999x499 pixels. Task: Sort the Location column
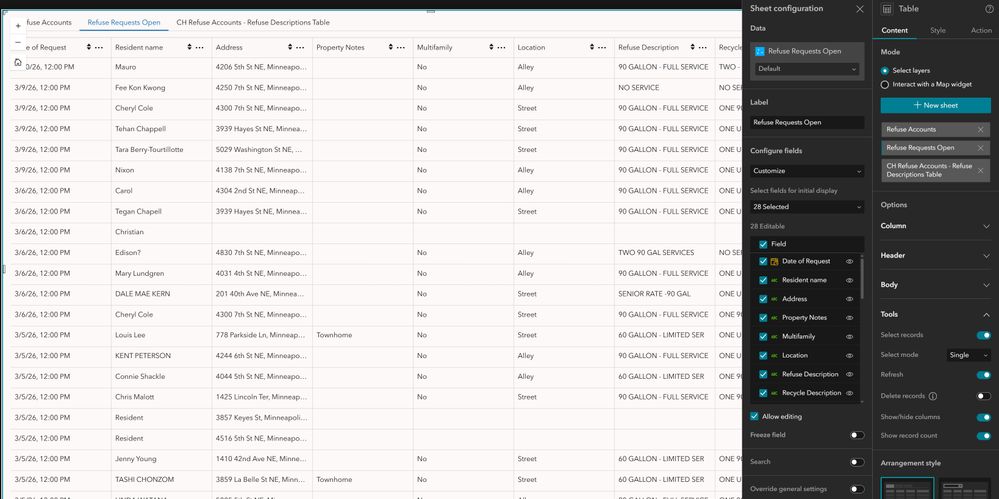pos(592,47)
